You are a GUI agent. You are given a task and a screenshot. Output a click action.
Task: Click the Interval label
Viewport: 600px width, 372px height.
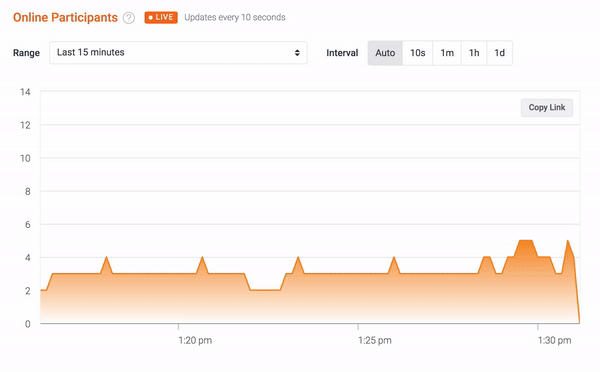[x=342, y=53]
